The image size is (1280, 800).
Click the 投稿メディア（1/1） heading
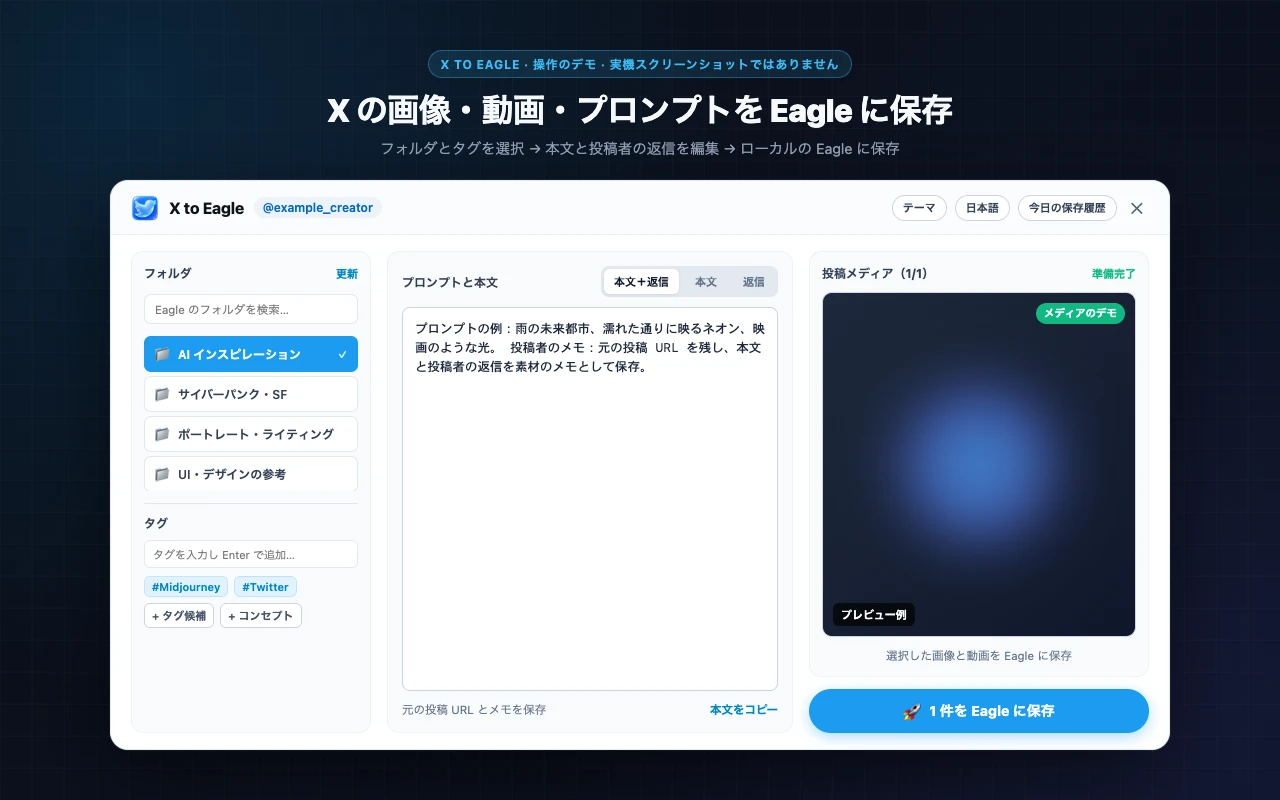click(875, 274)
